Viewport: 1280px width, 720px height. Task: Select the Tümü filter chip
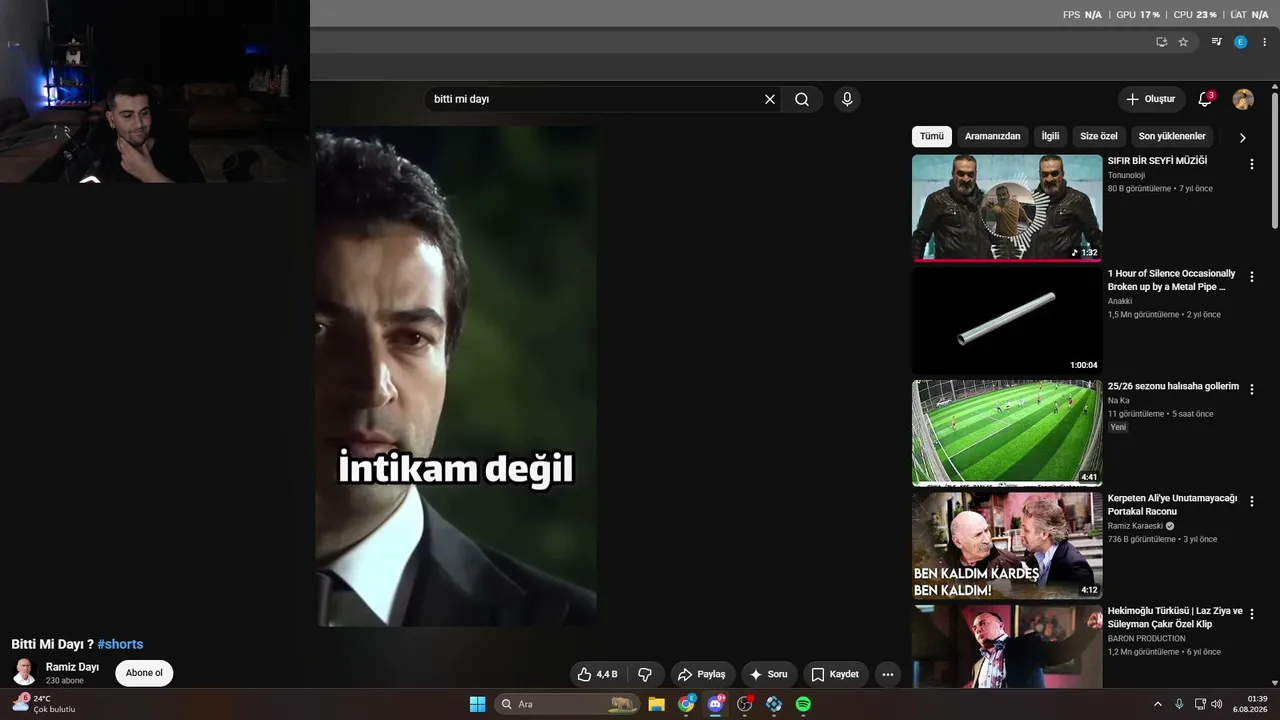pyautogui.click(x=932, y=136)
